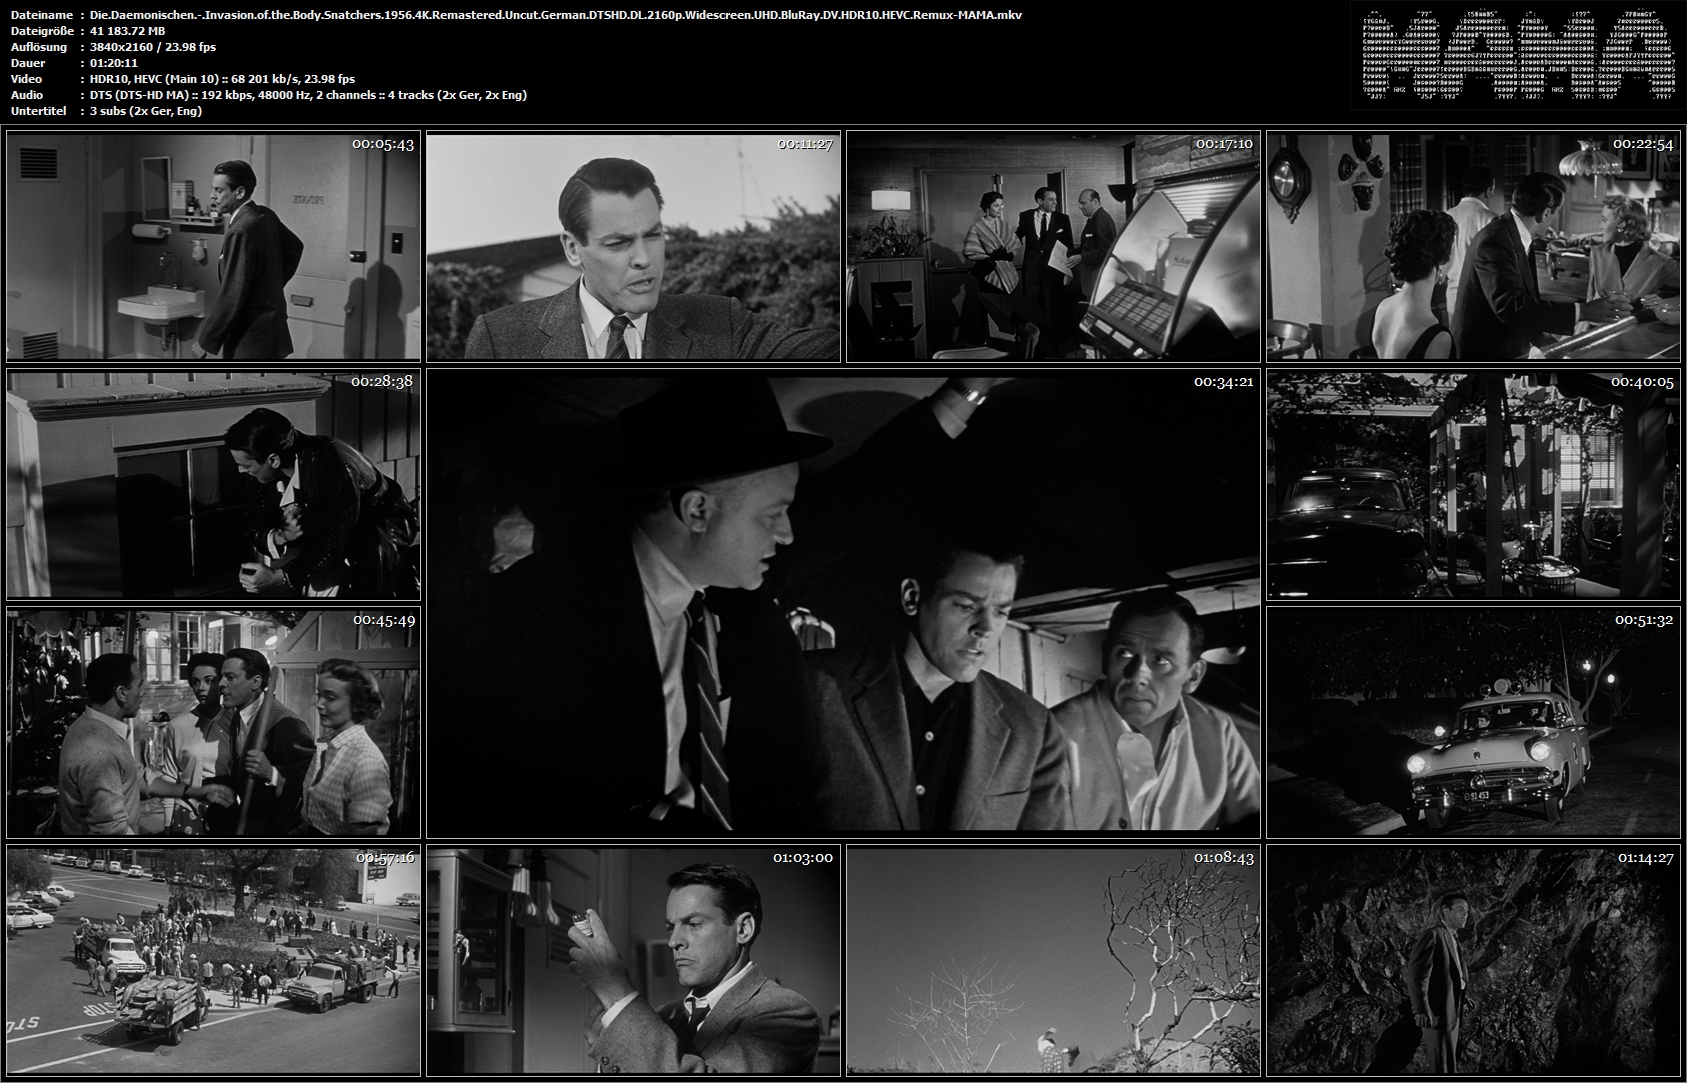Select the thumbnail timestamped 01:03:00

(x=633, y=961)
